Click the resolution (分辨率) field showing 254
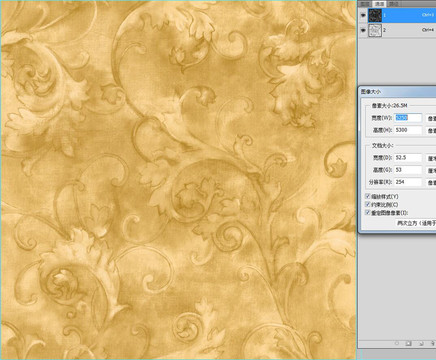Screen dimensions: 436x360 (408, 182)
